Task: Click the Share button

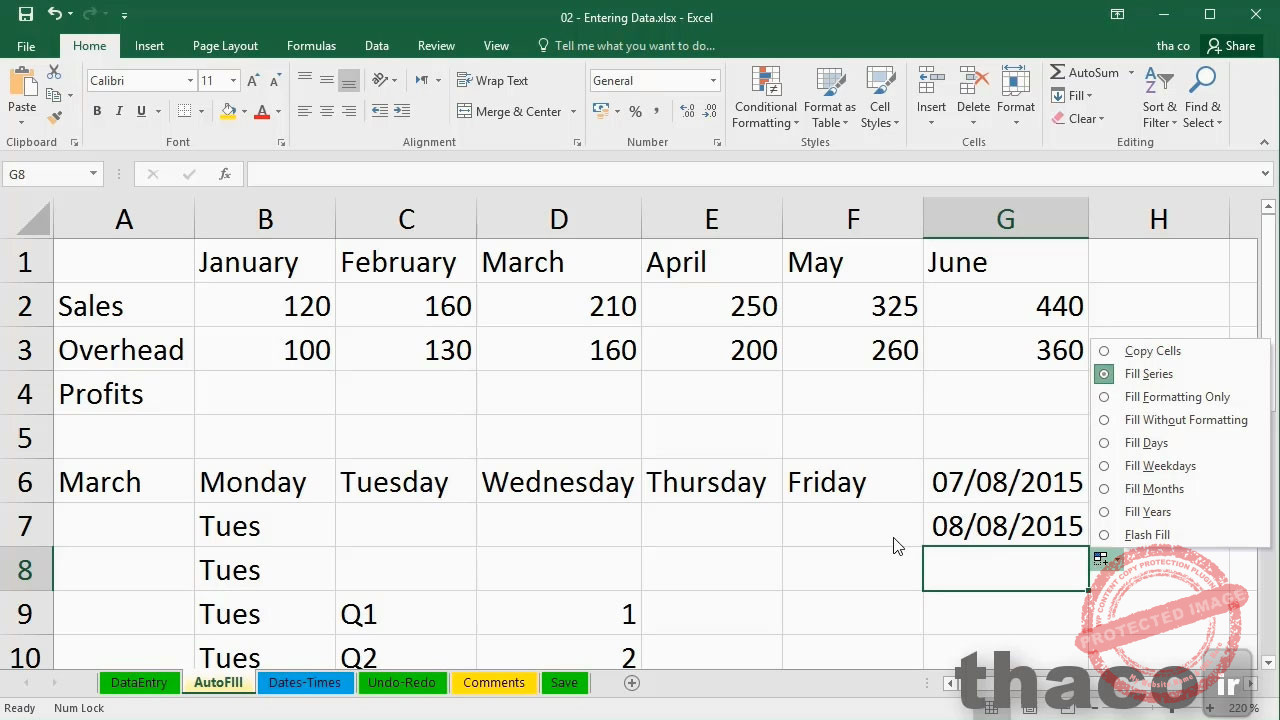Action: click(1231, 46)
